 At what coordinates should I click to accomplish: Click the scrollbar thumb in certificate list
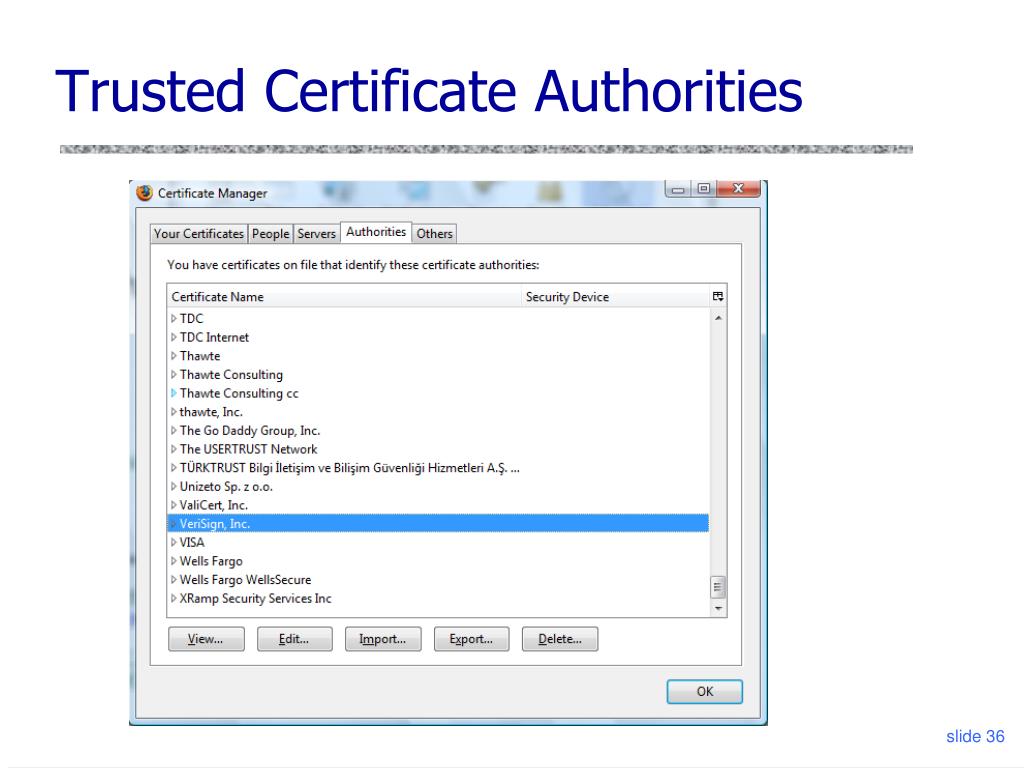coord(718,587)
